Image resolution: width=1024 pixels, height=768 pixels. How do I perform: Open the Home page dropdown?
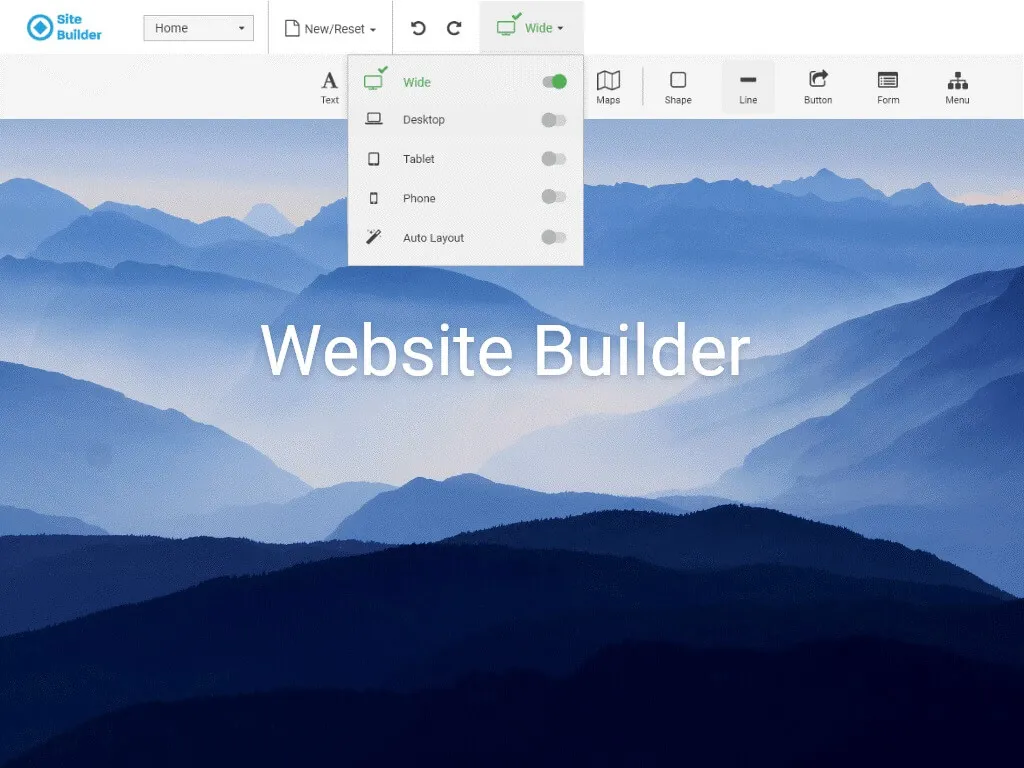tap(199, 28)
